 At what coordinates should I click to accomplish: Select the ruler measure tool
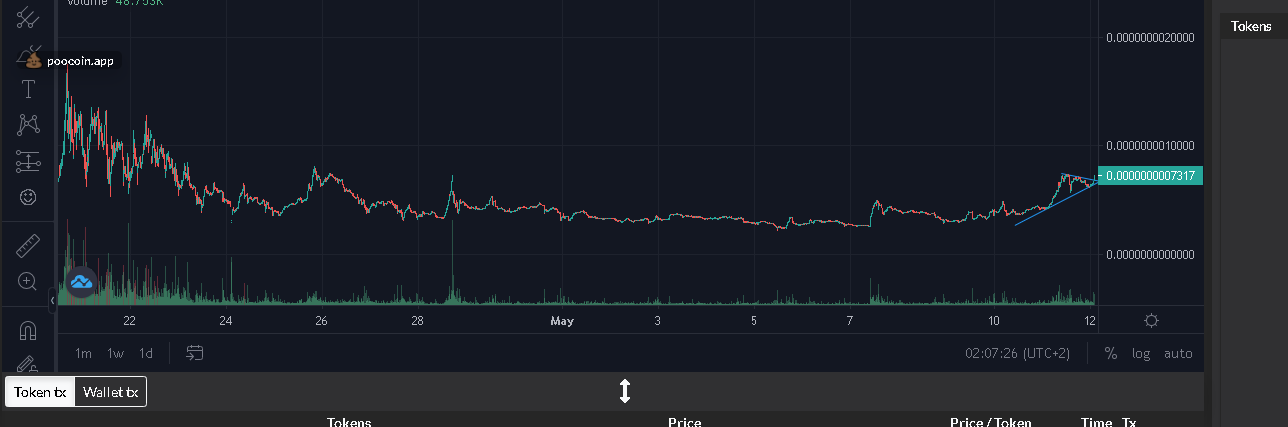[x=28, y=245]
